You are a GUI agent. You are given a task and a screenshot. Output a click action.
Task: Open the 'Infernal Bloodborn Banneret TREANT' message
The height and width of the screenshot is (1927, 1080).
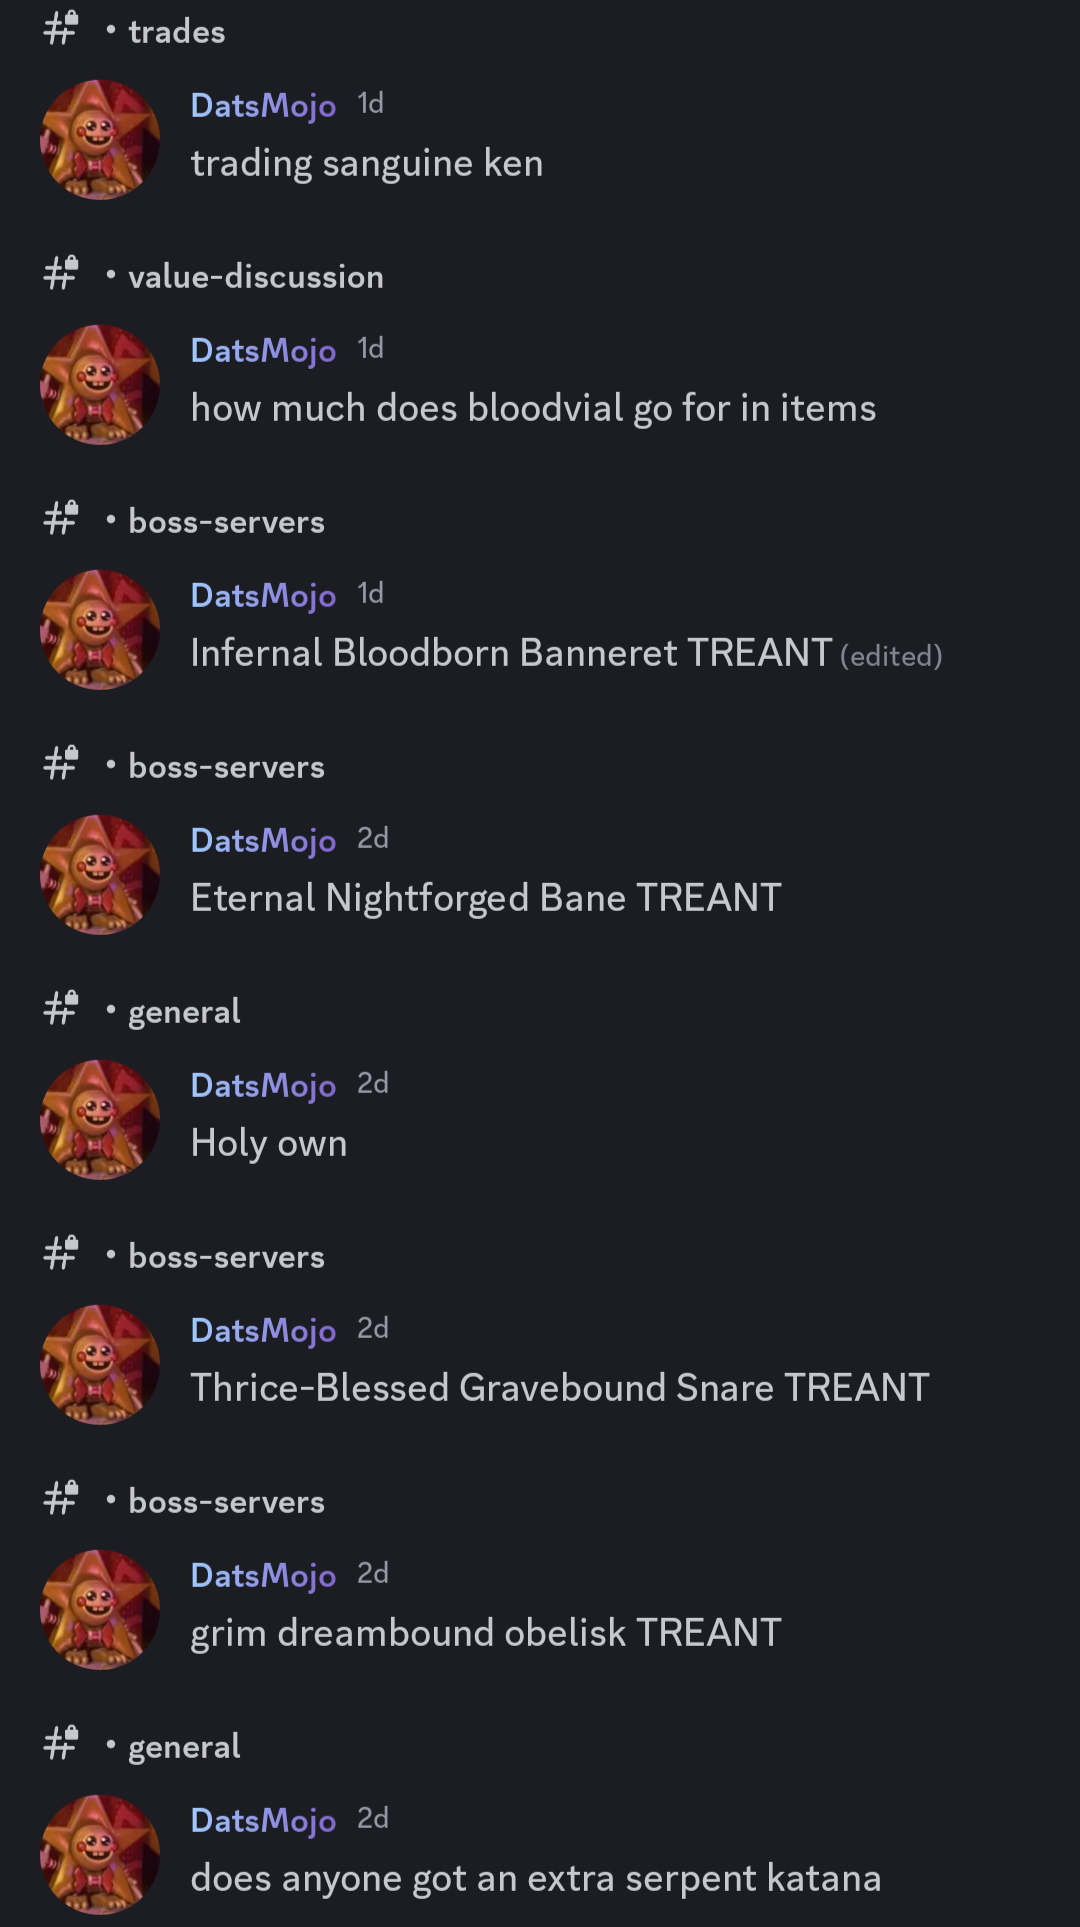(511, 653)
